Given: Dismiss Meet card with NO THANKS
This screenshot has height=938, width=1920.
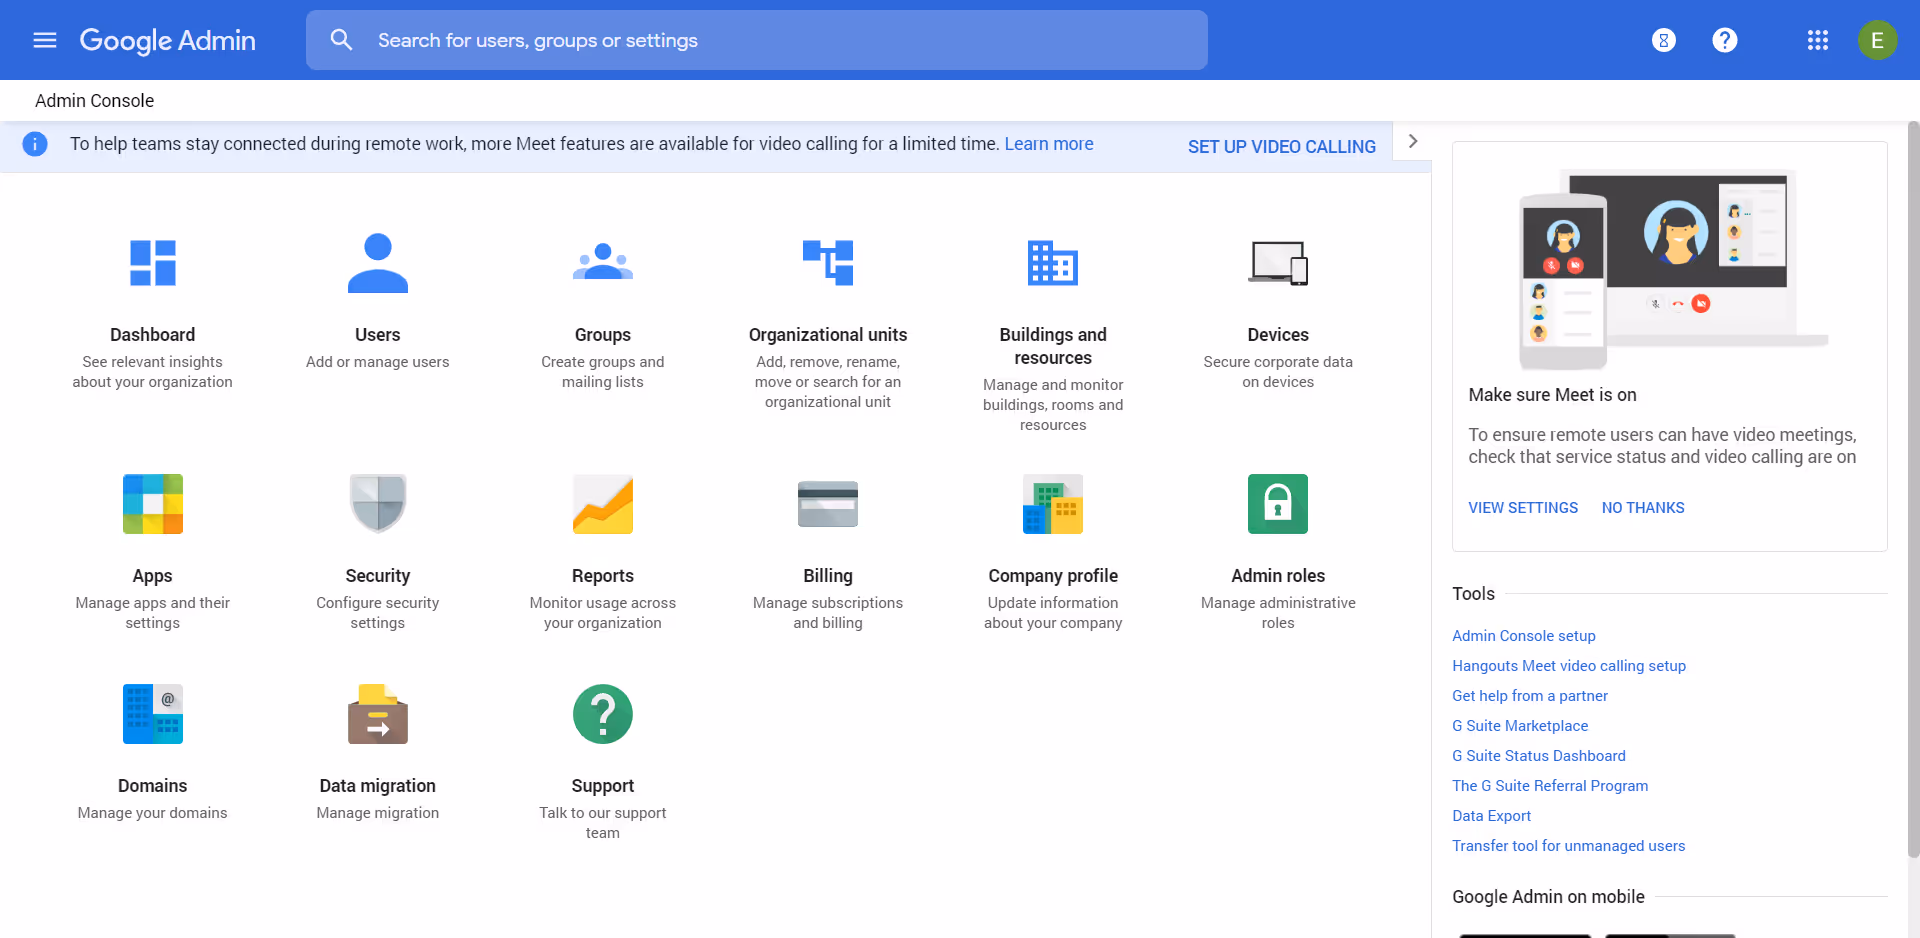Looking at the screenshot, I should pyautogui.click(x=1643, y=508).
